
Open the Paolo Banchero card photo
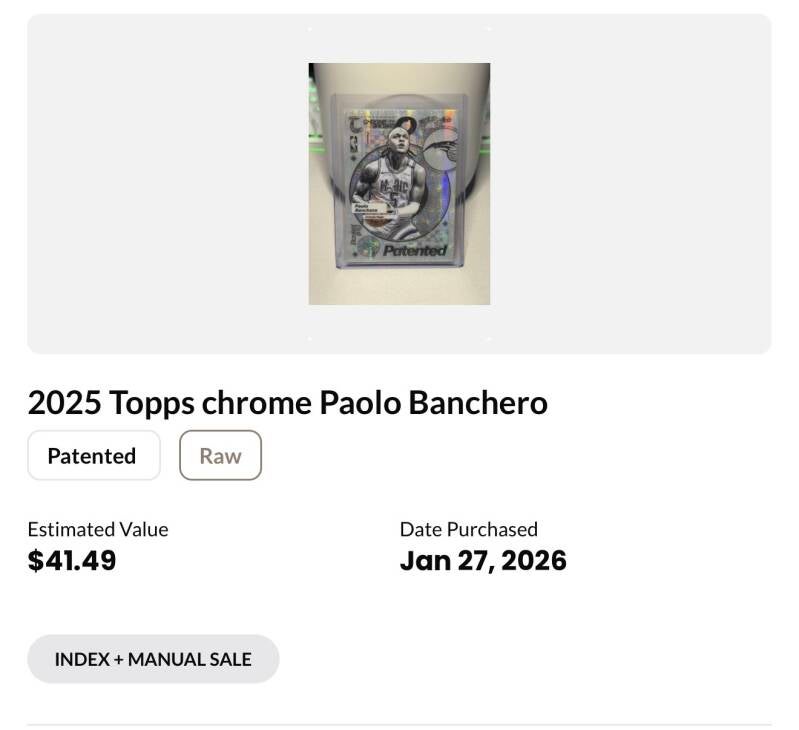pos(399,184)
